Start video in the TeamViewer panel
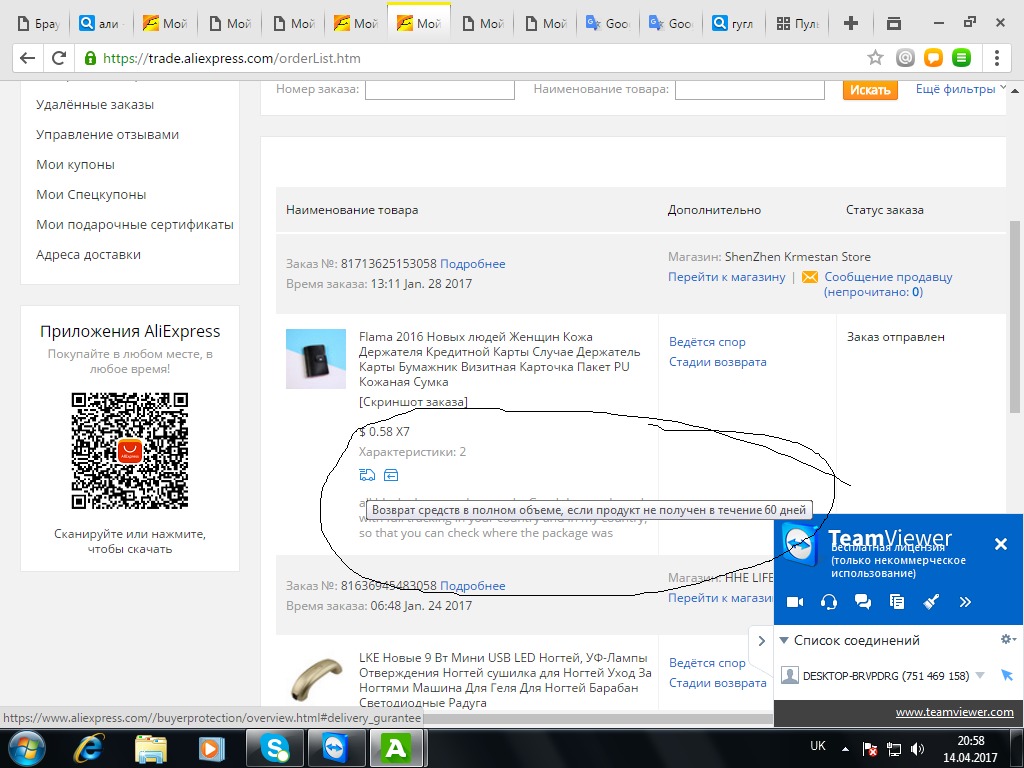This screenshot has height=768, width=1024. (795, 602)
